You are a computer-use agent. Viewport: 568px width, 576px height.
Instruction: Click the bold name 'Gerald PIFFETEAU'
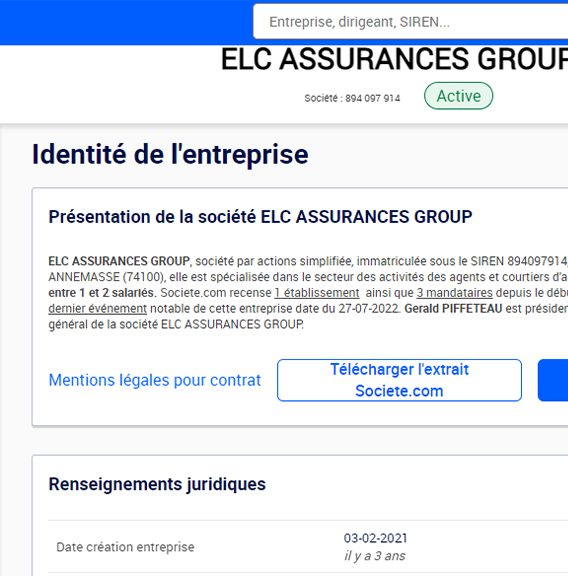point(453,309)
